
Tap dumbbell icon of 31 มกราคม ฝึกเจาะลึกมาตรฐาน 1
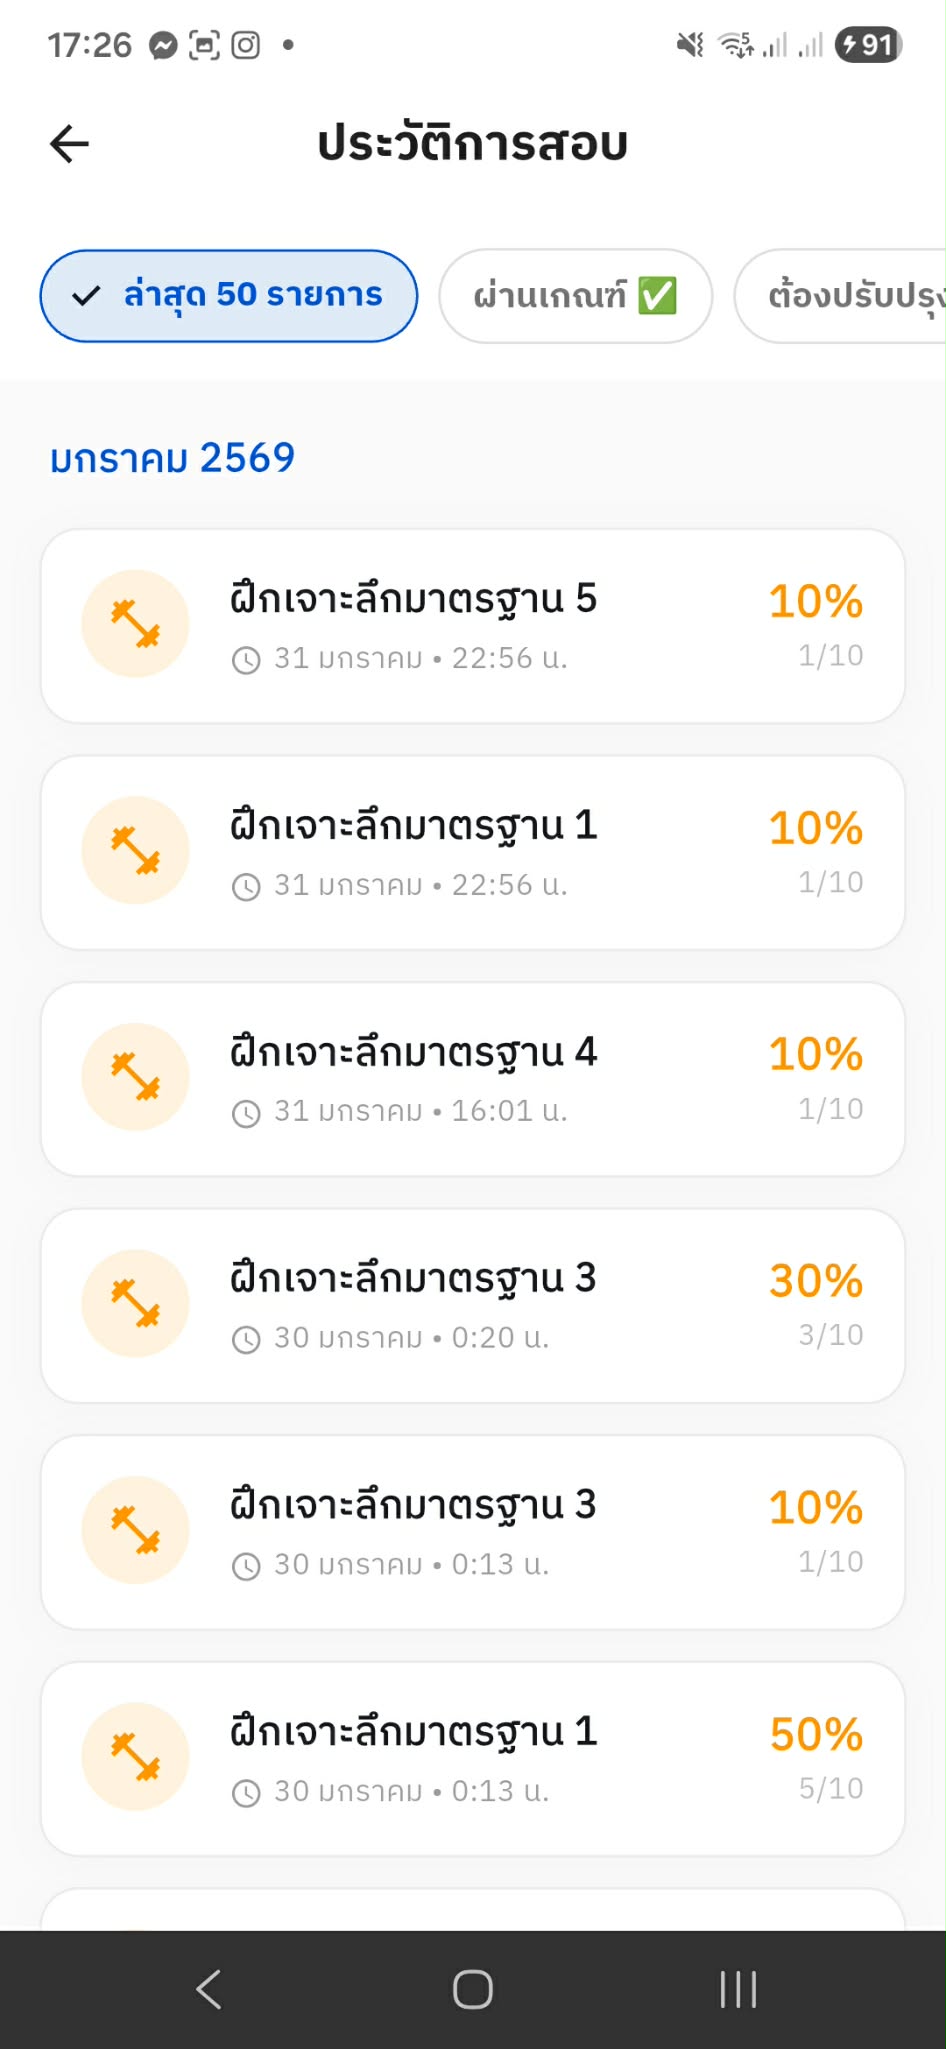(x=135, y=850)
